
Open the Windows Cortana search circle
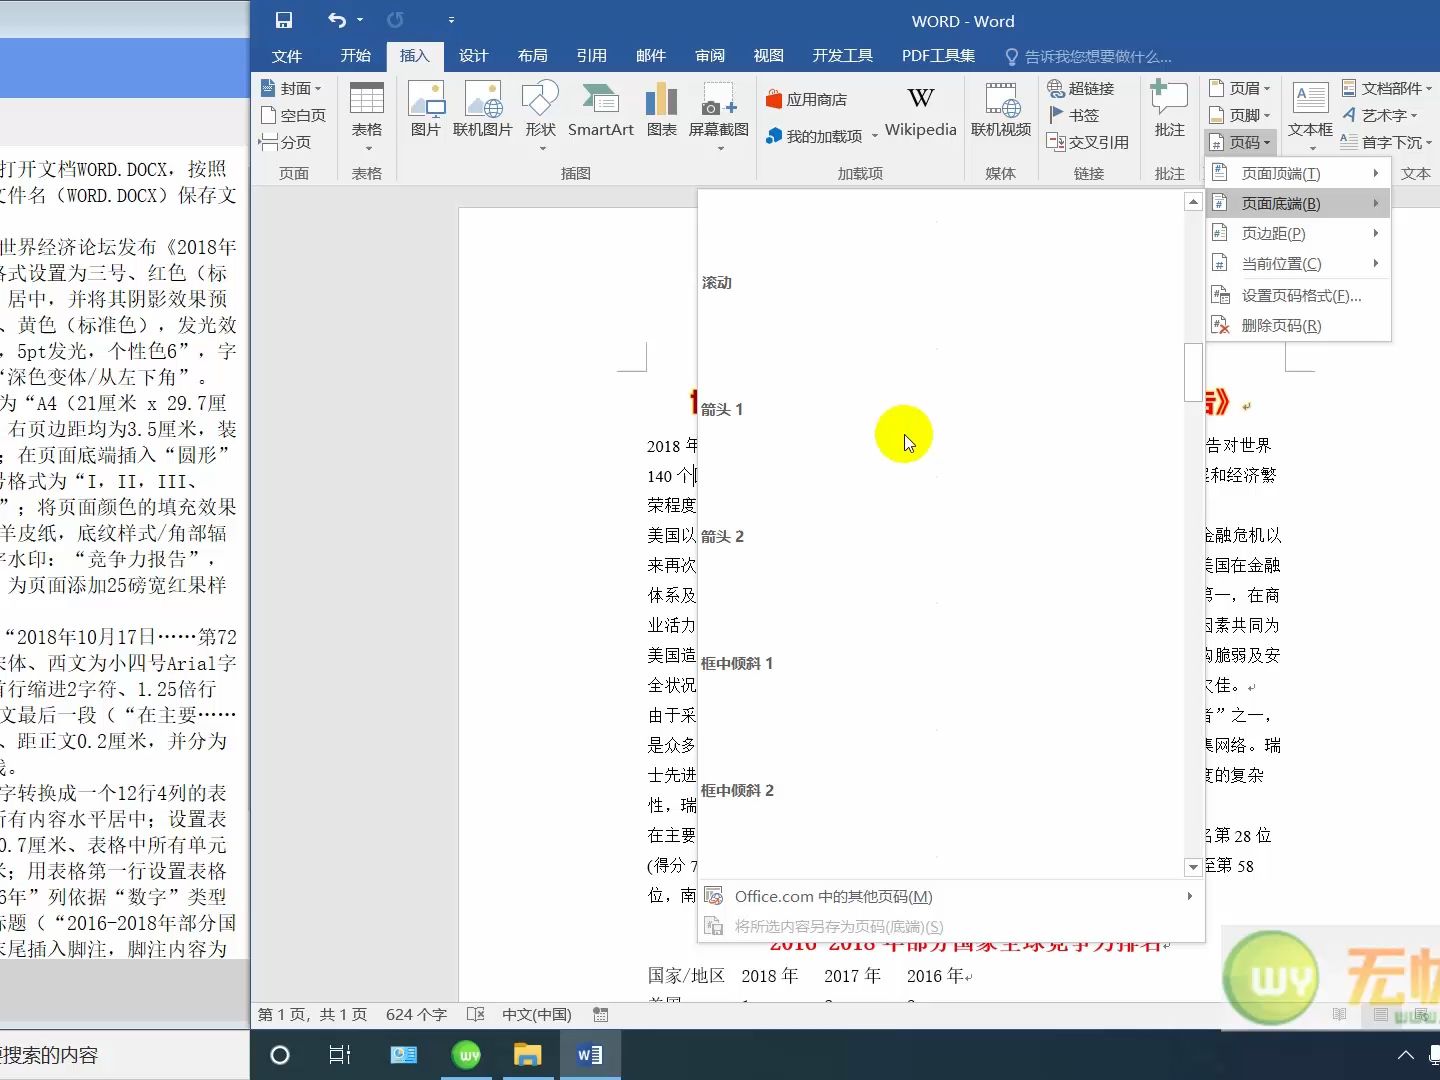tap(280, 1054)
